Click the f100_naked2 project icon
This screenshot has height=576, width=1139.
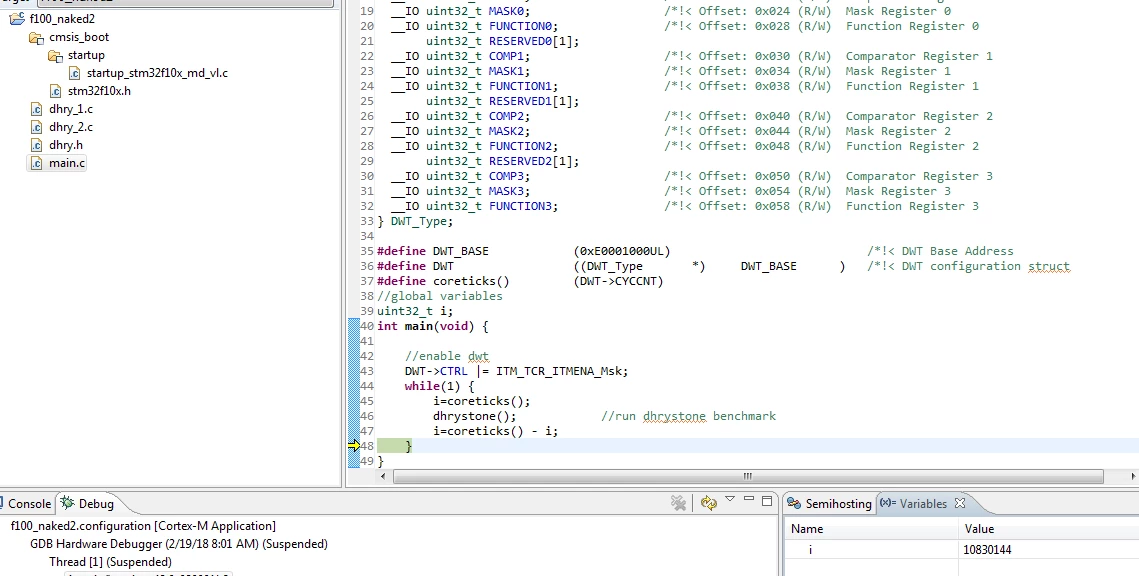click(x=17, y=19)
